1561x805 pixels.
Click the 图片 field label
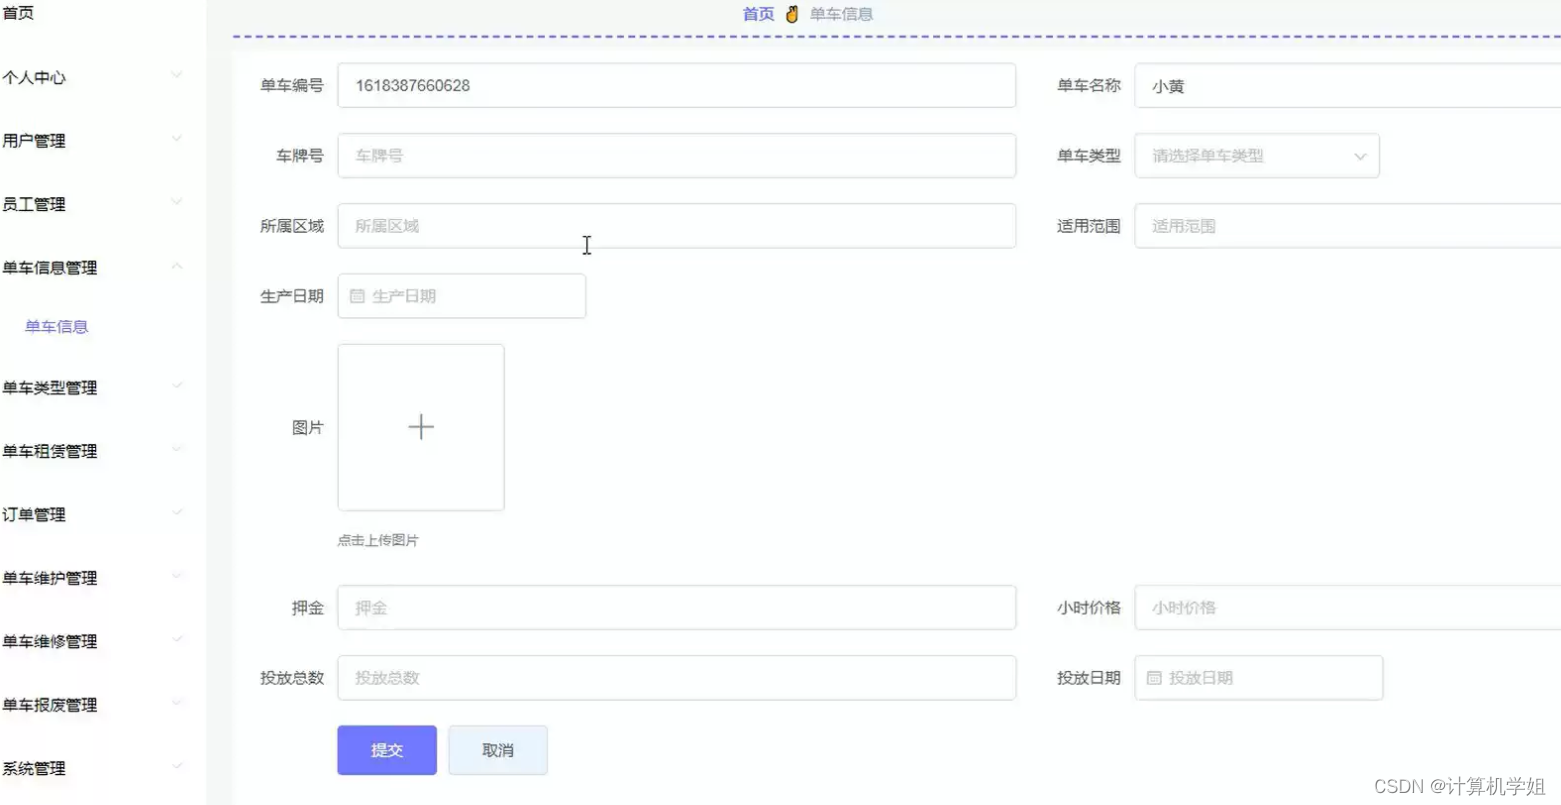(x=308, y=428)
